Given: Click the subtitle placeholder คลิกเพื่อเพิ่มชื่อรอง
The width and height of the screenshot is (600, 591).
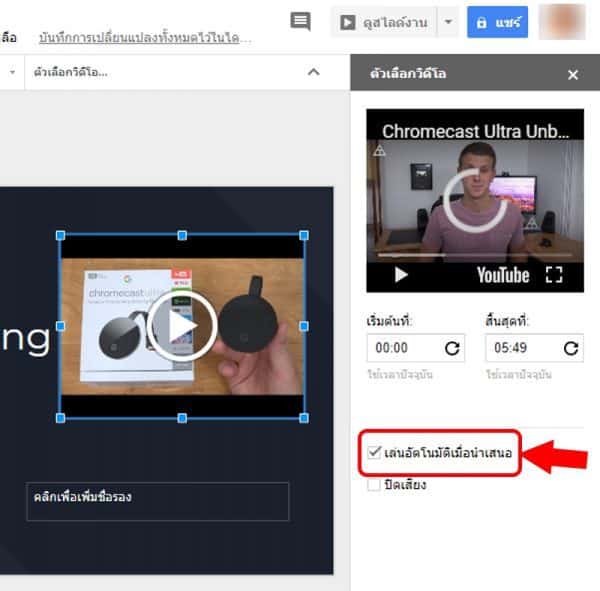Looking at the screenshot, I should pyautogui.click(x=157, y=501).
